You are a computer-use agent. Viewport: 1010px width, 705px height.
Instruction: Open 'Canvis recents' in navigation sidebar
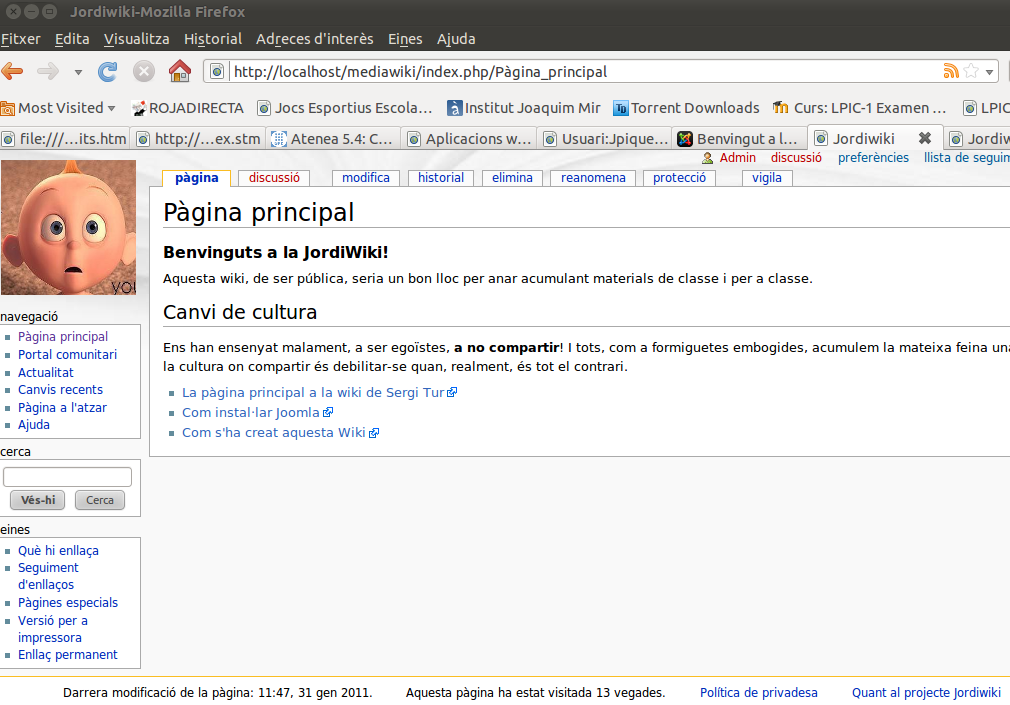(x=60, y=390)
